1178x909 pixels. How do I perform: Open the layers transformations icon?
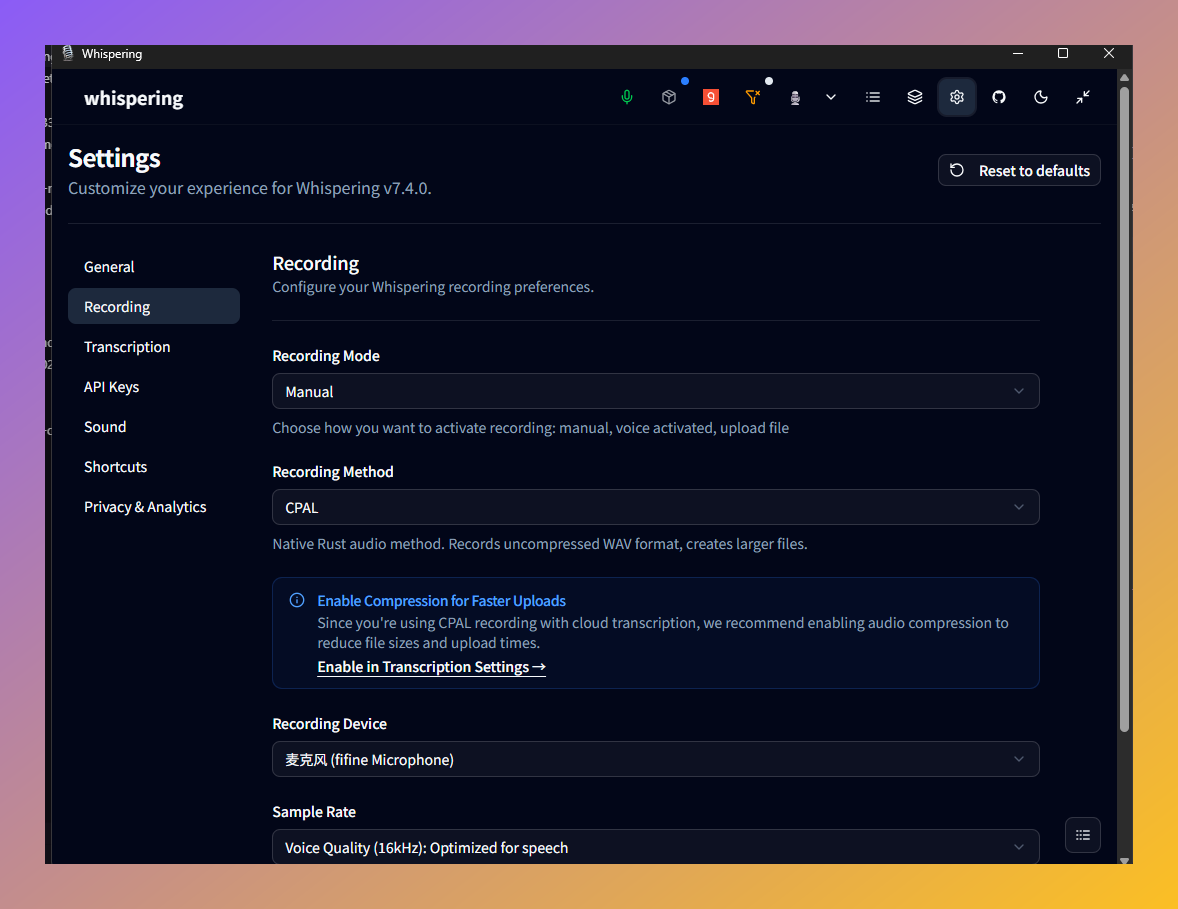pyautogui.click(x=914, y=97)
